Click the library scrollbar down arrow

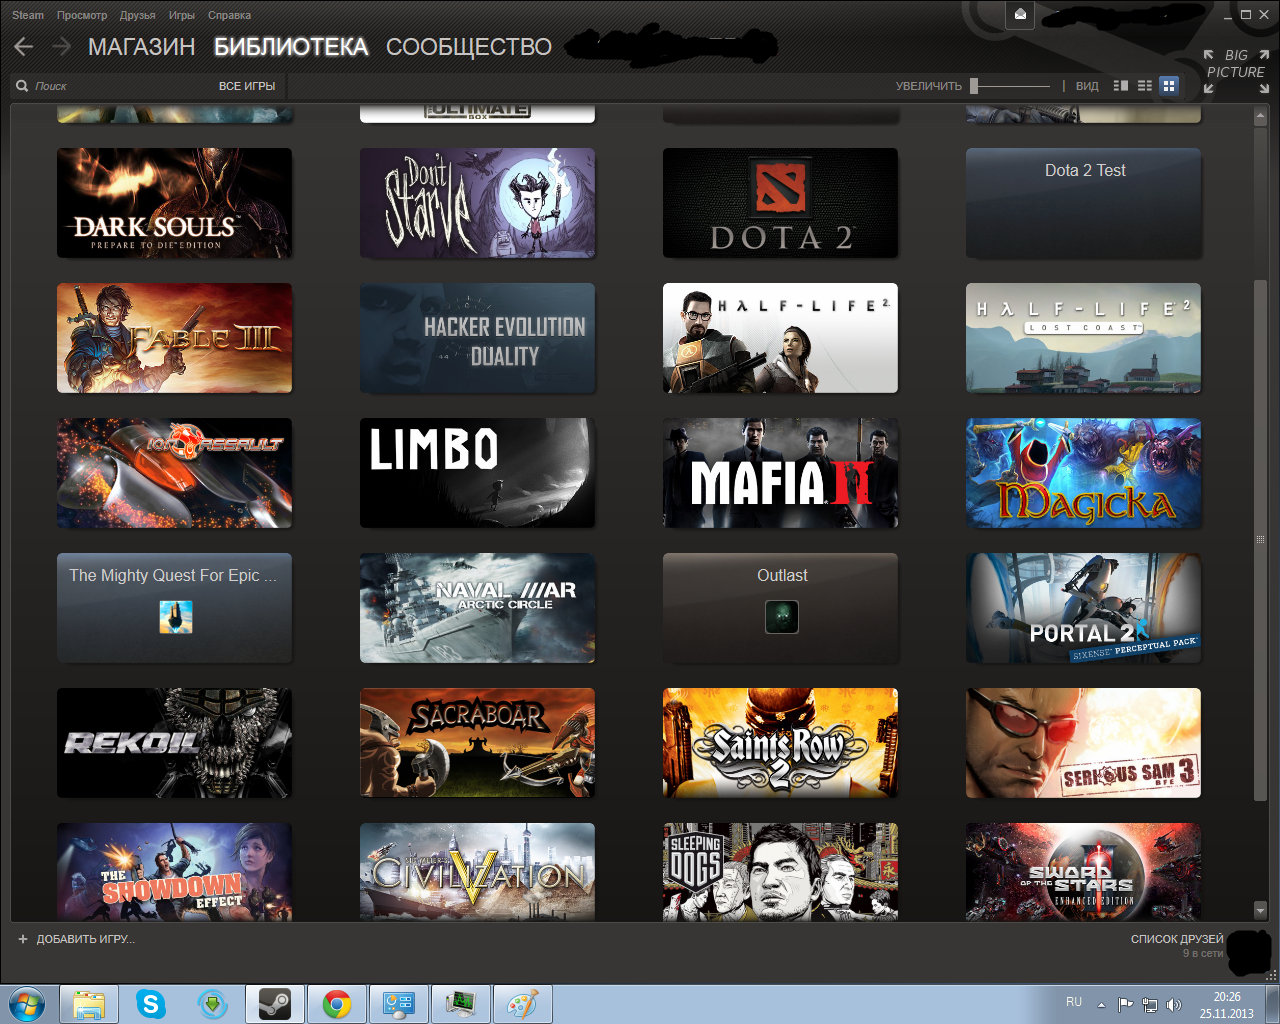1260,910
